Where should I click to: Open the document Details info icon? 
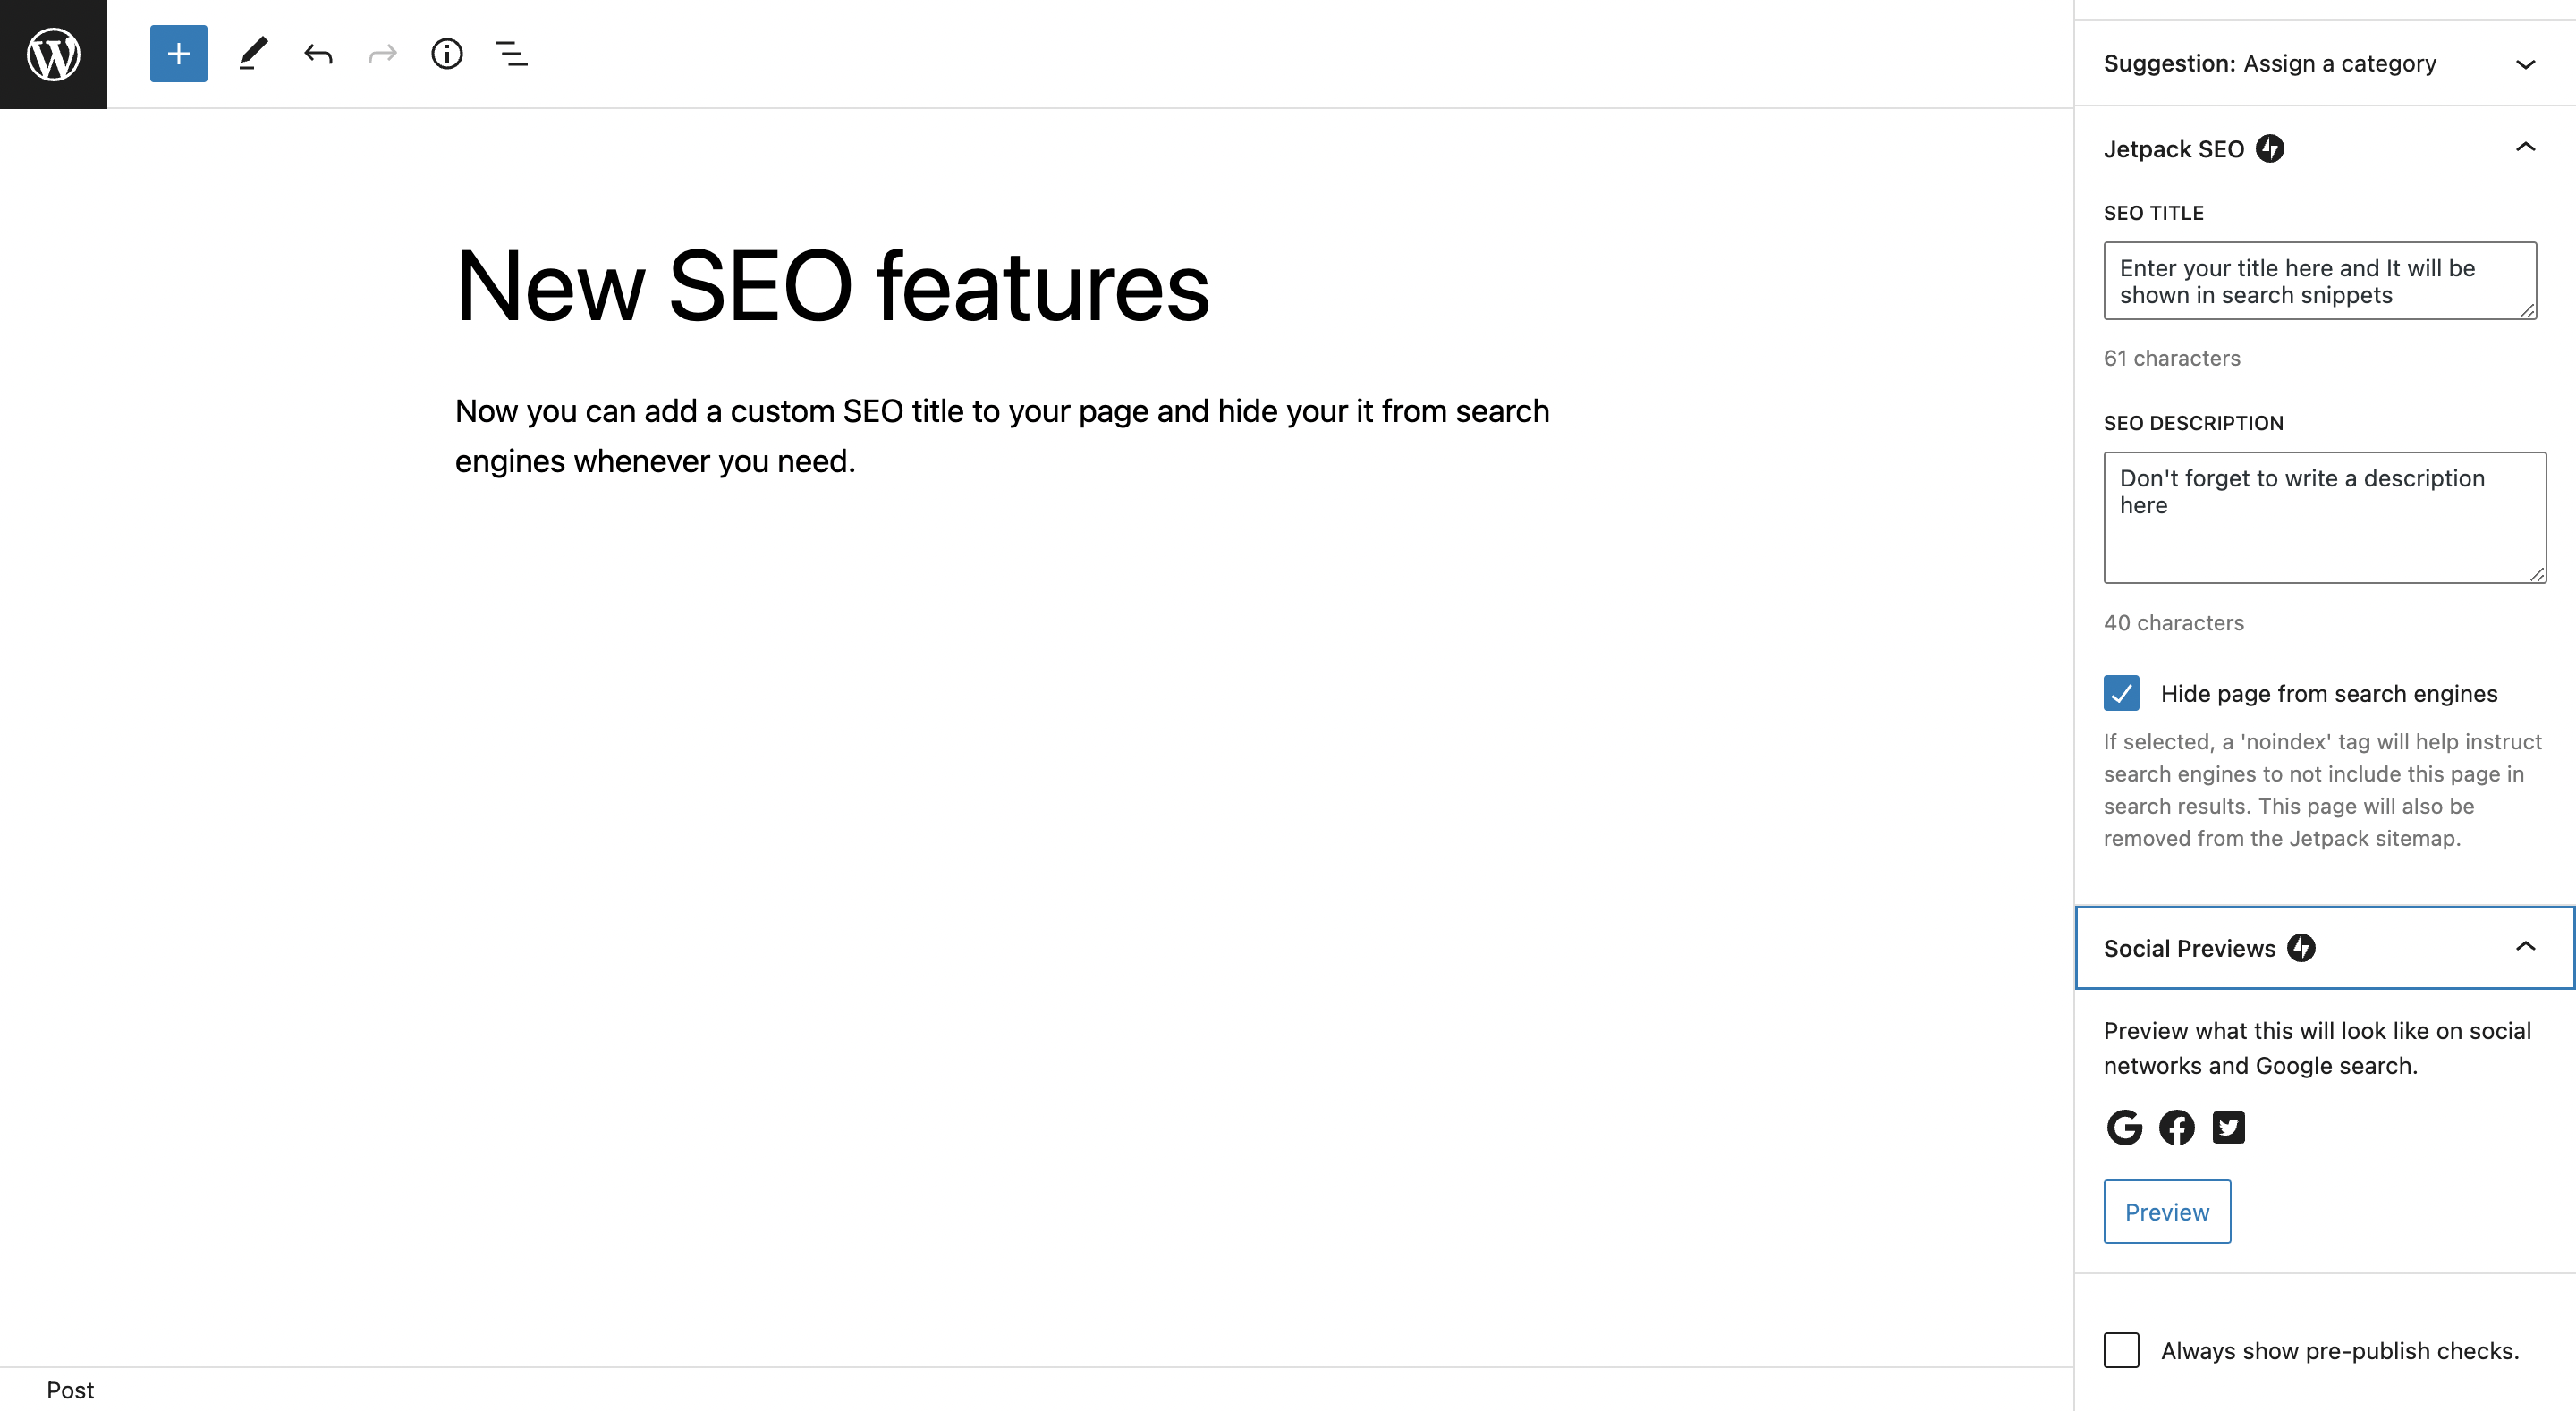[447, 54]
